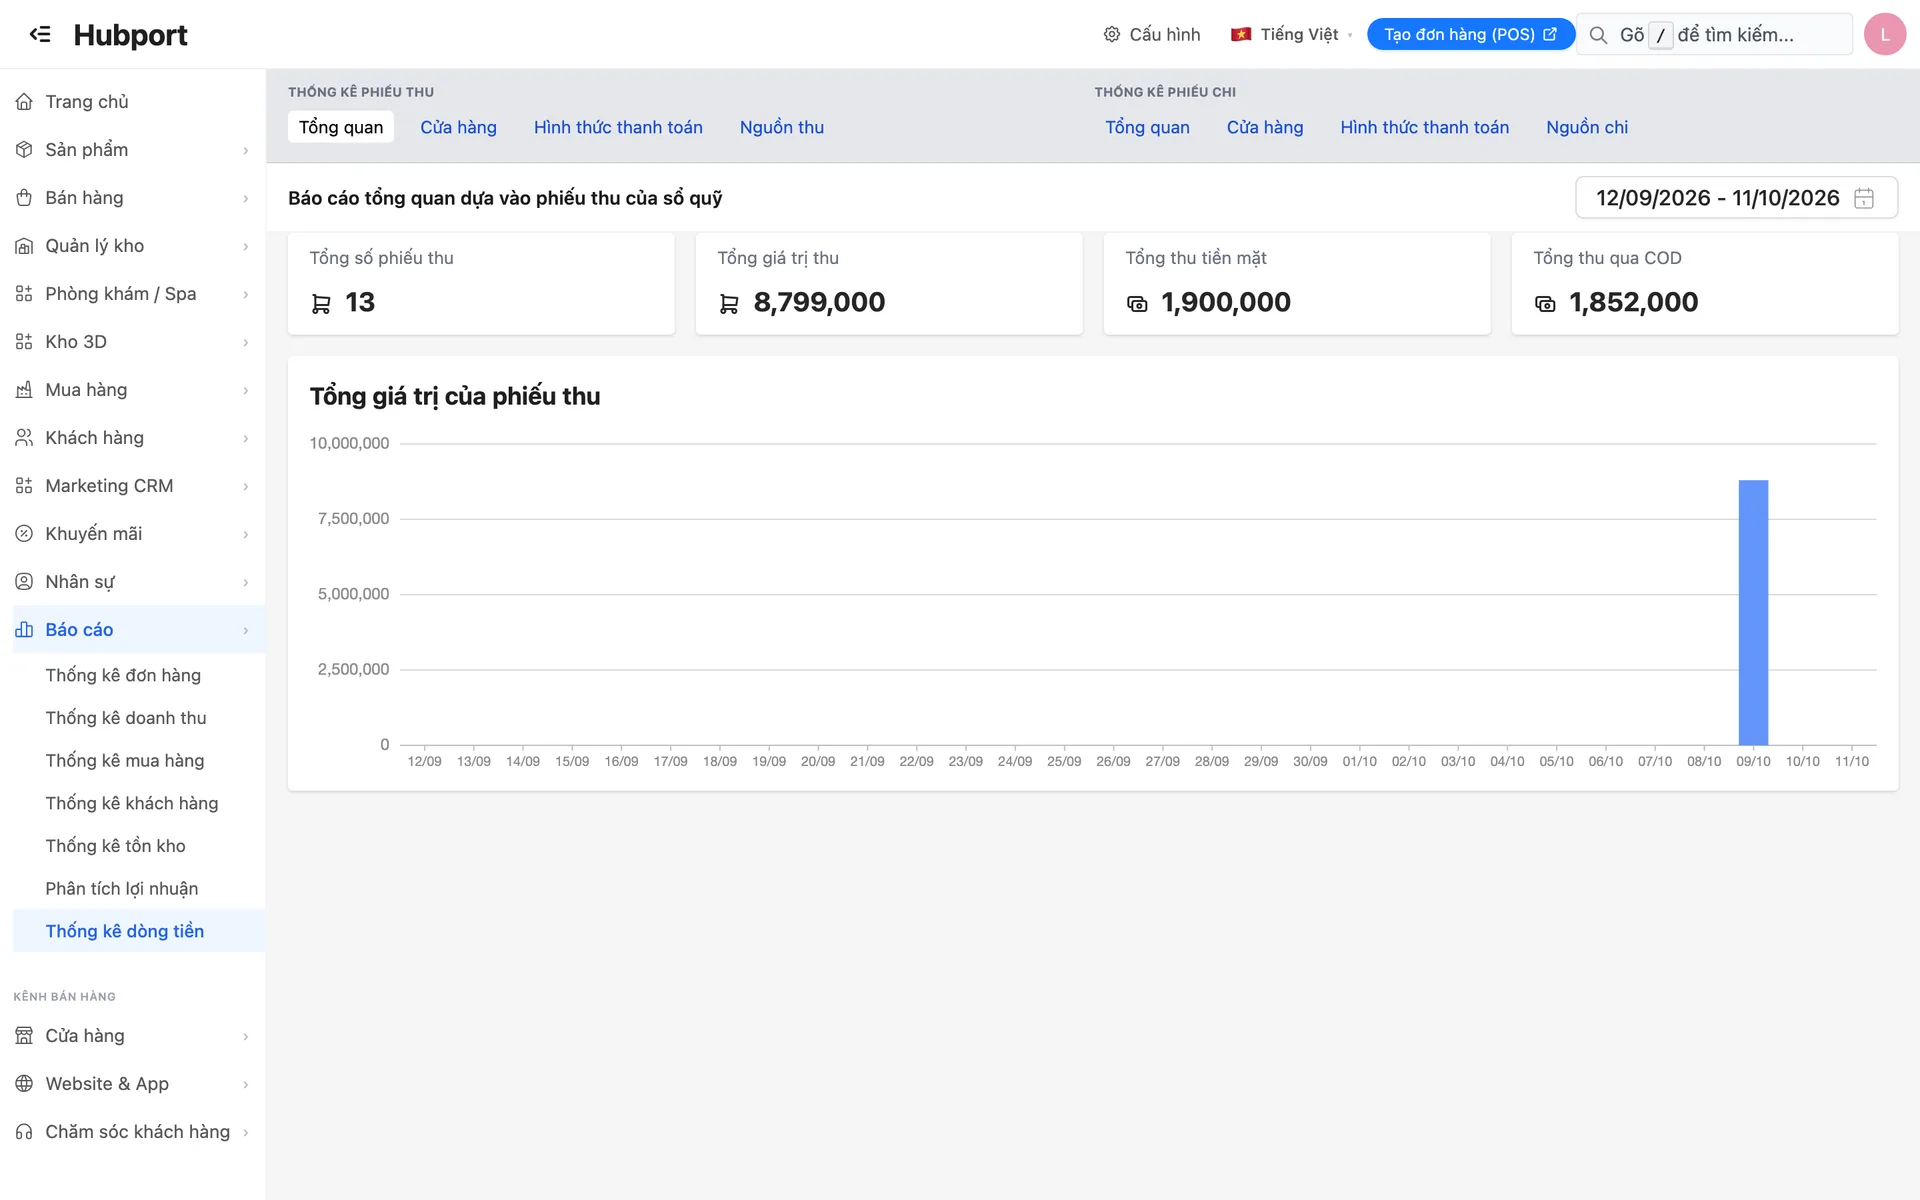The height and width of the screenshot is (1200, 1920).
Task: Click the Hubport logo text
Action: click(x=130, y=34)
